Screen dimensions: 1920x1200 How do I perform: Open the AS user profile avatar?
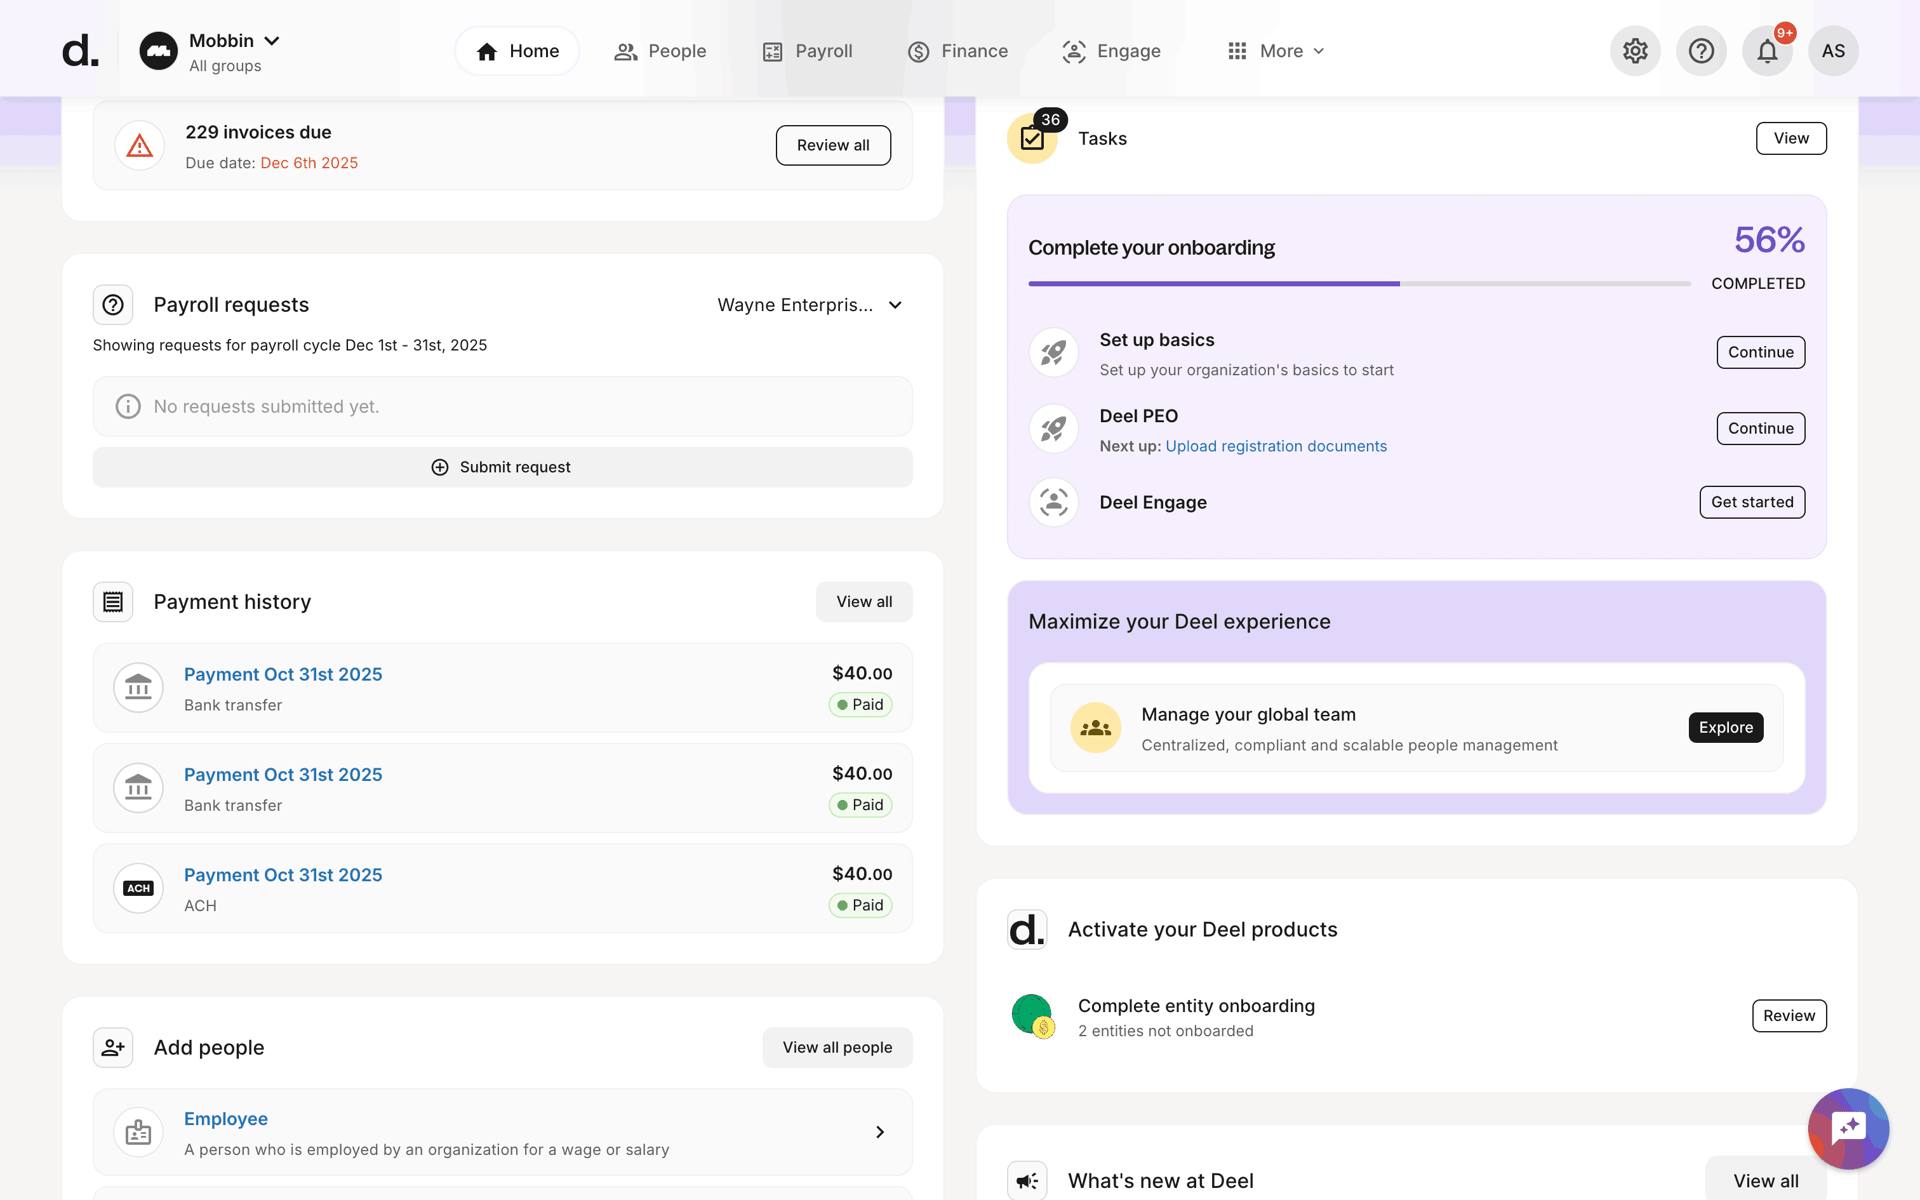[x=1833, y=51]
